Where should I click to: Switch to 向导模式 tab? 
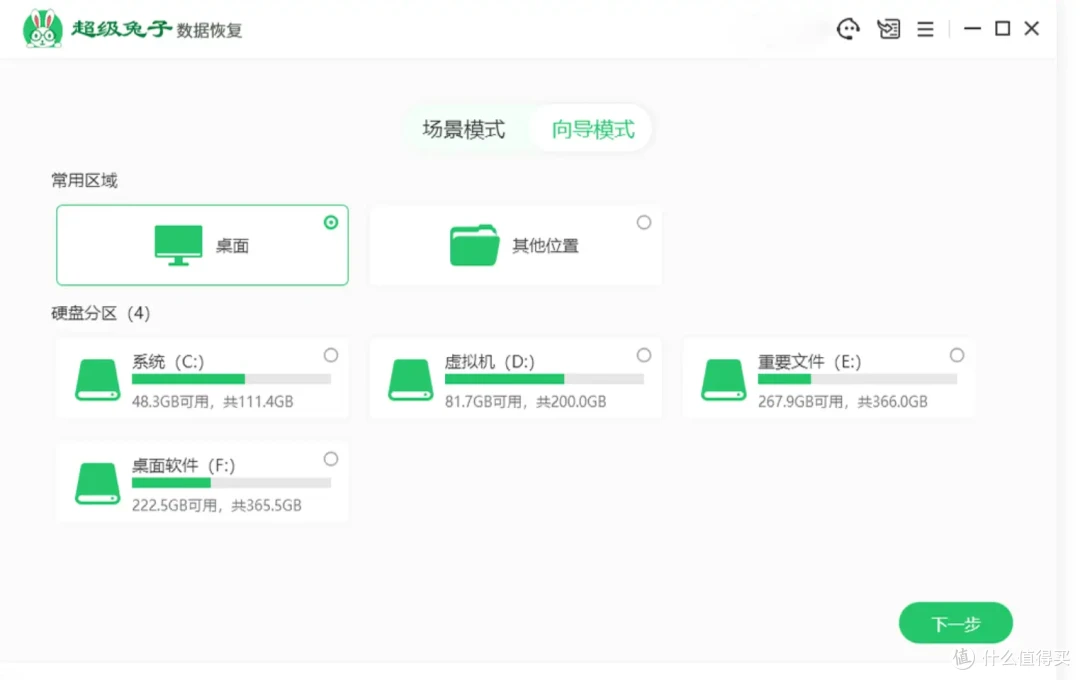point(592,129)
